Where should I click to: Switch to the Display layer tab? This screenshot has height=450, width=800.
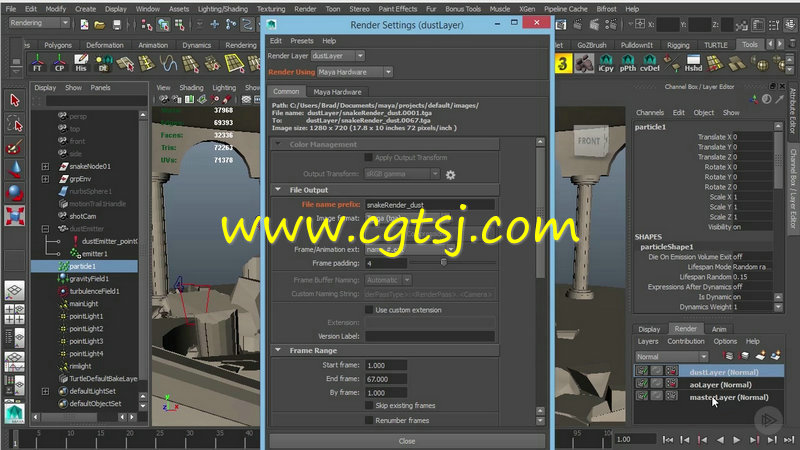point(649,329)
